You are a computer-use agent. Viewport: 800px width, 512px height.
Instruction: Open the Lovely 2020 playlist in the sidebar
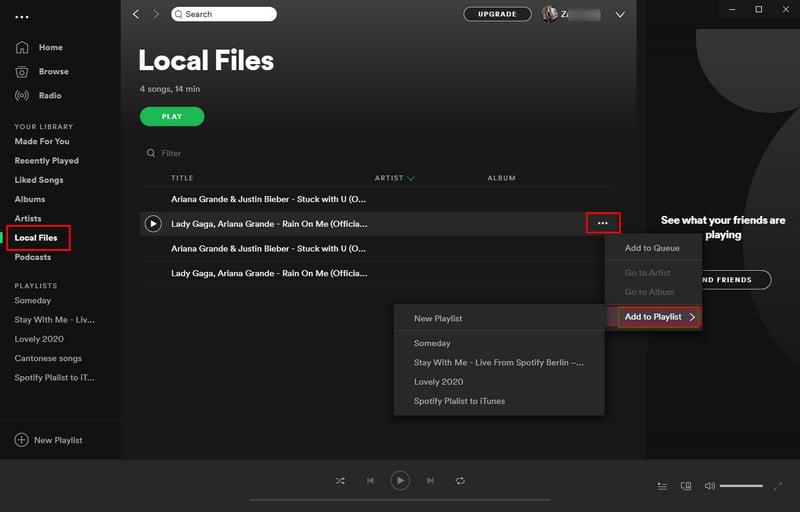coord(39,339)
